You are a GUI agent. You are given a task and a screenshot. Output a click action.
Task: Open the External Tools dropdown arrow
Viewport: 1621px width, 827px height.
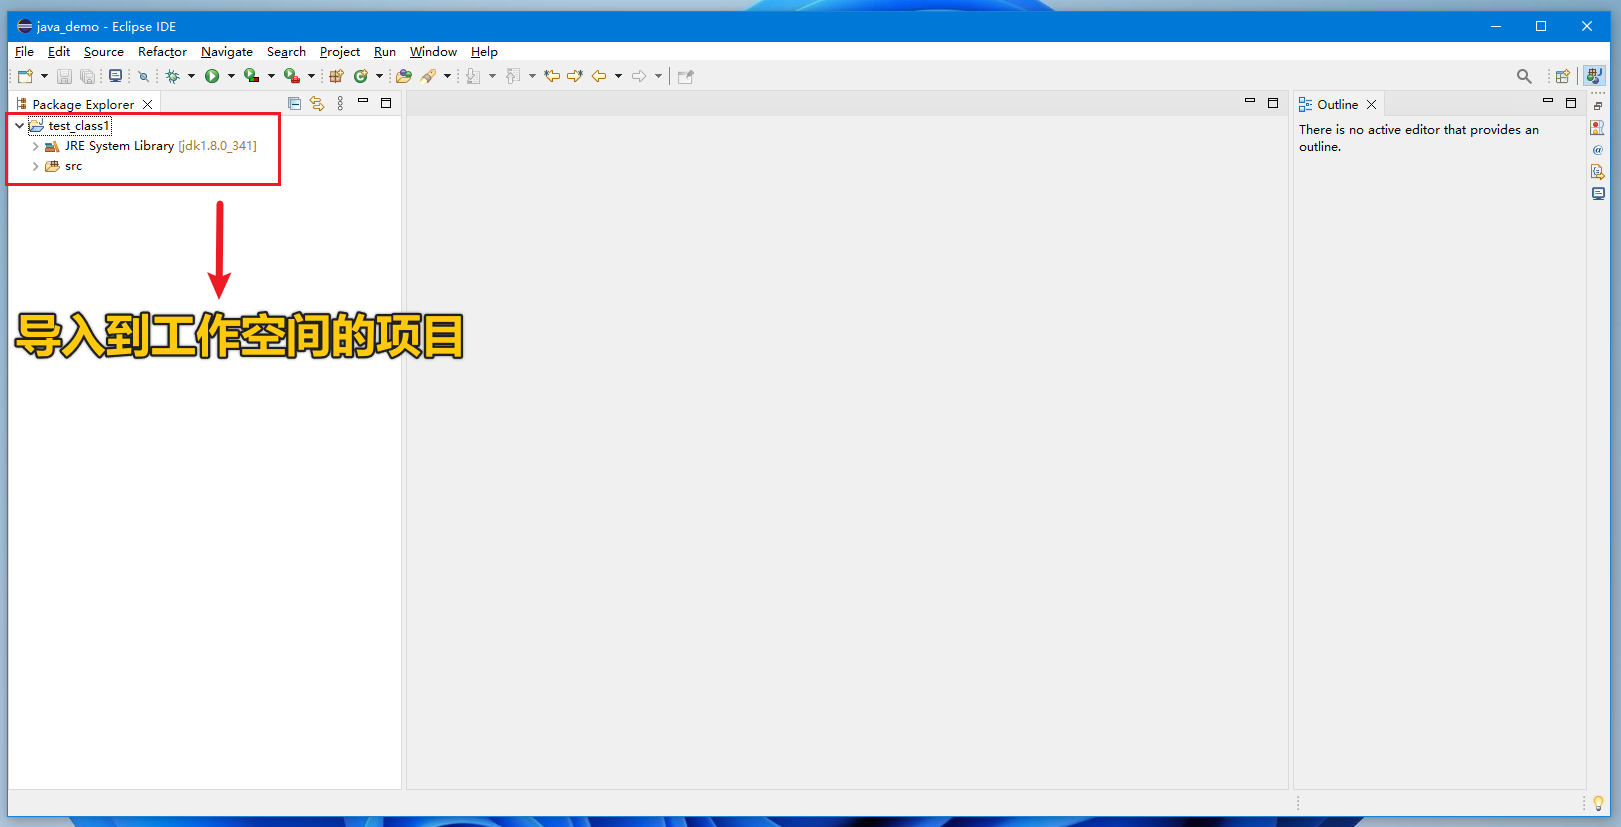[x=311, y=76]
